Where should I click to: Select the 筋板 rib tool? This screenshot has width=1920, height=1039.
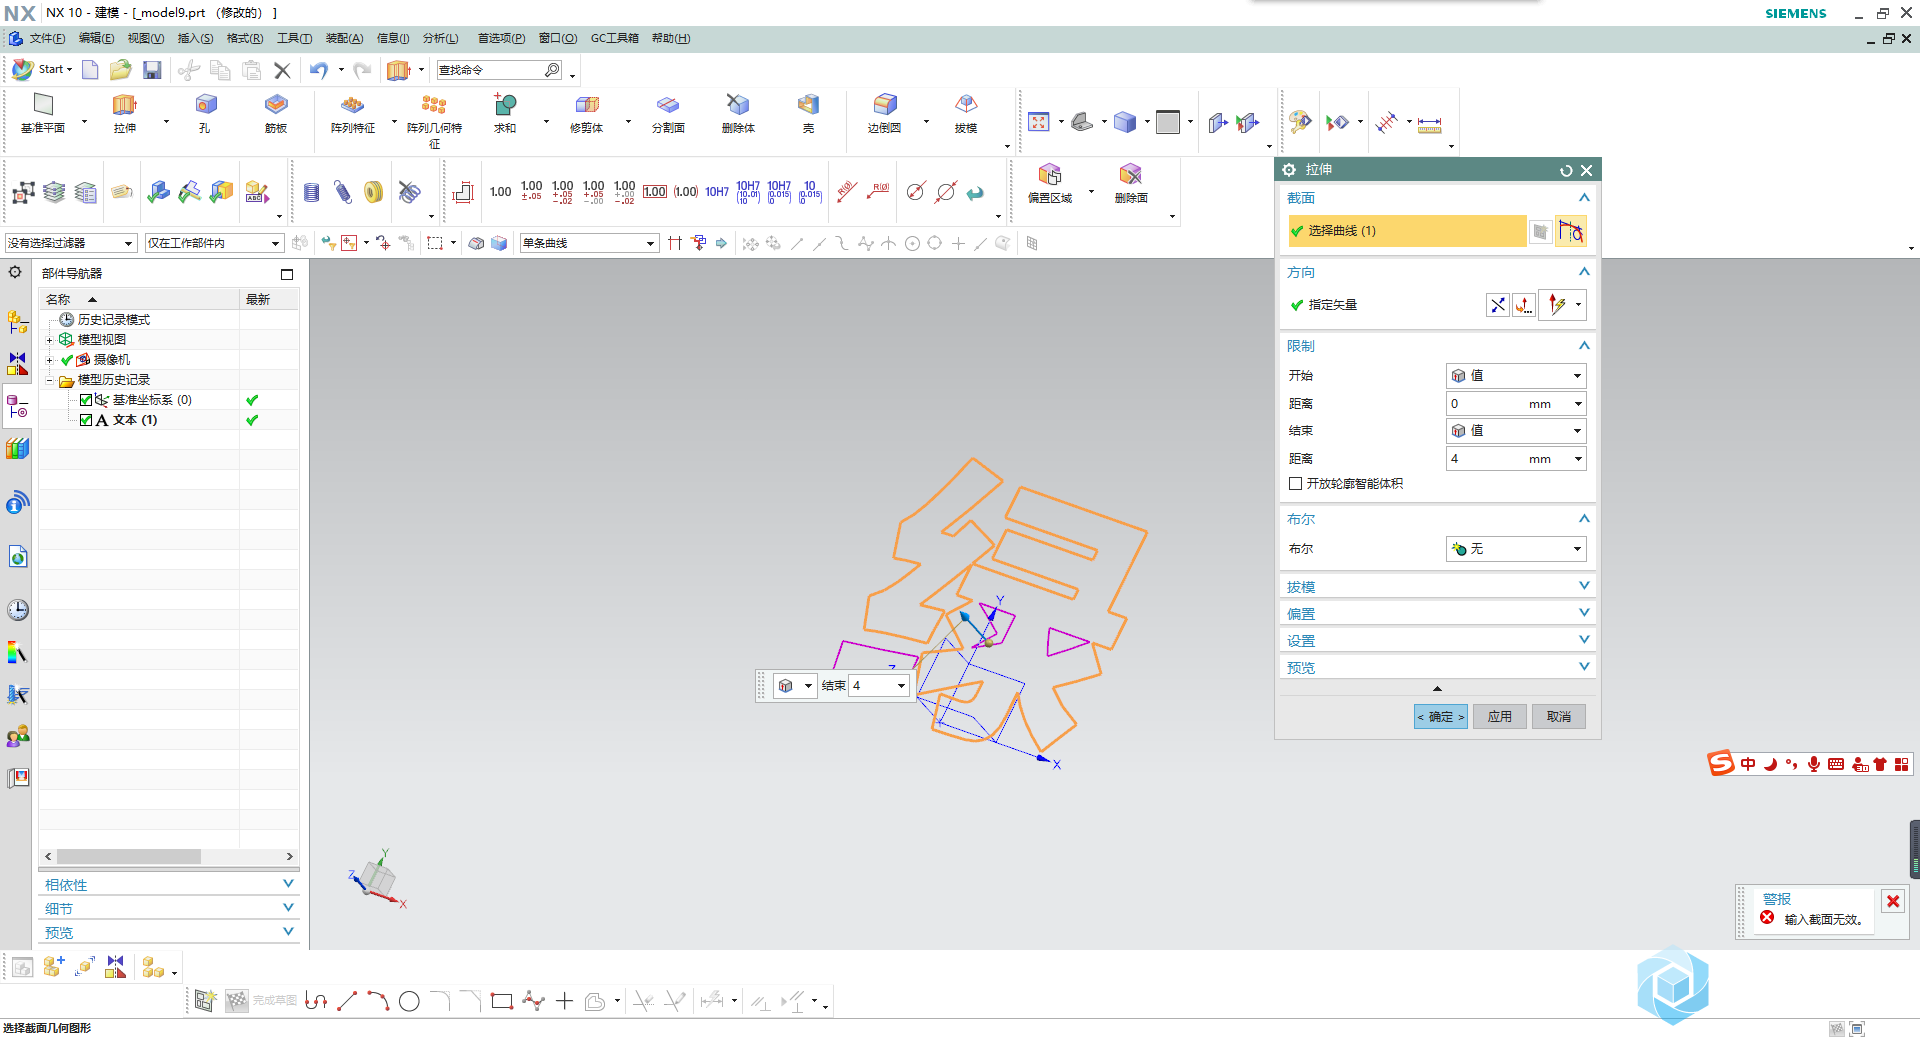coord(276,113)
